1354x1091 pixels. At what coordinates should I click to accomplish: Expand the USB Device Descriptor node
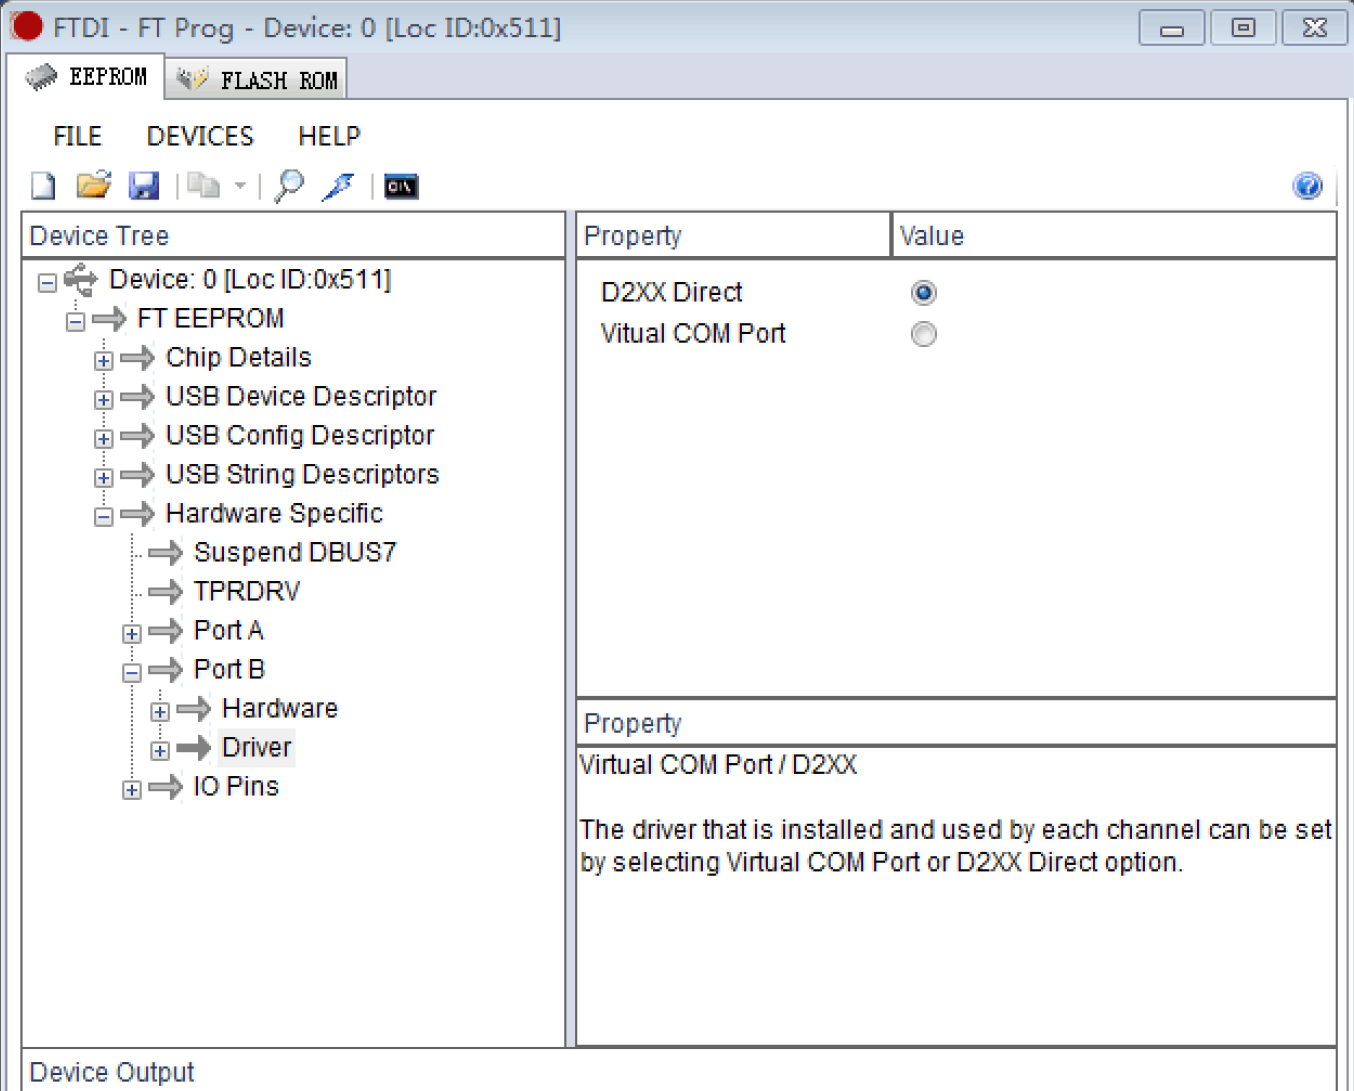coord(103,399)
